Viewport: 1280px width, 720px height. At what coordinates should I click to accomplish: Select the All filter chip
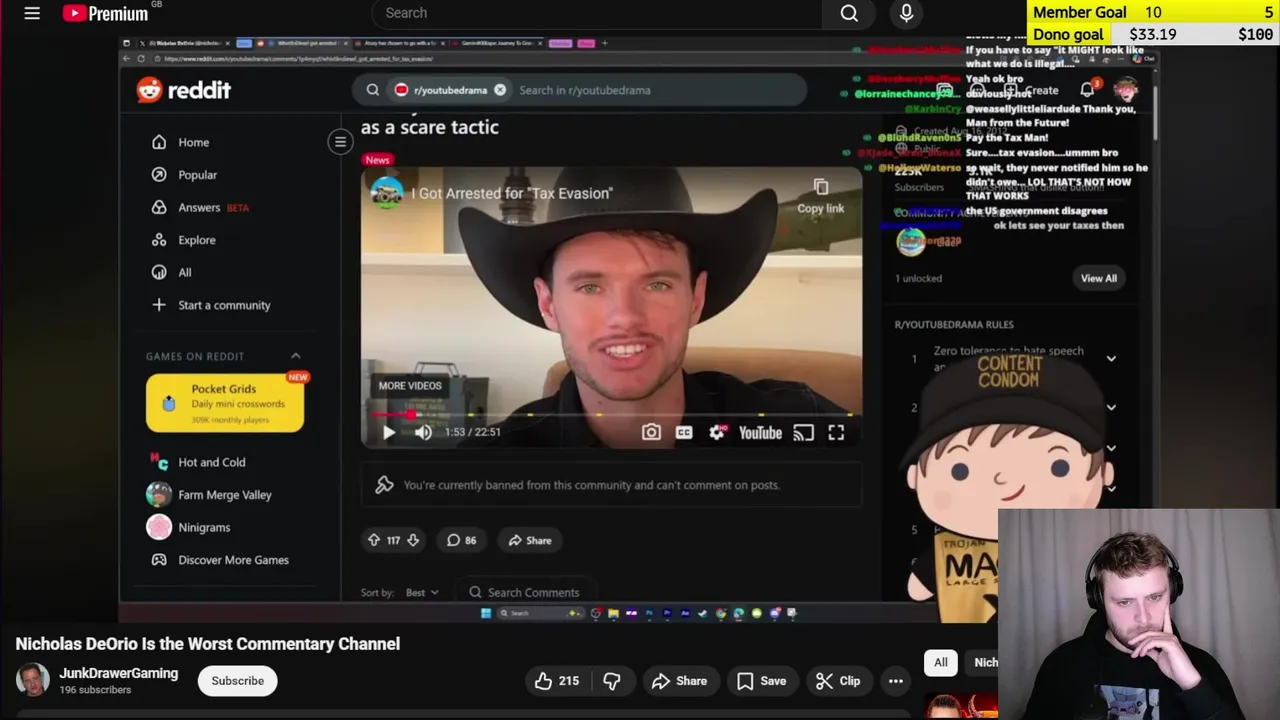(941, 662)
